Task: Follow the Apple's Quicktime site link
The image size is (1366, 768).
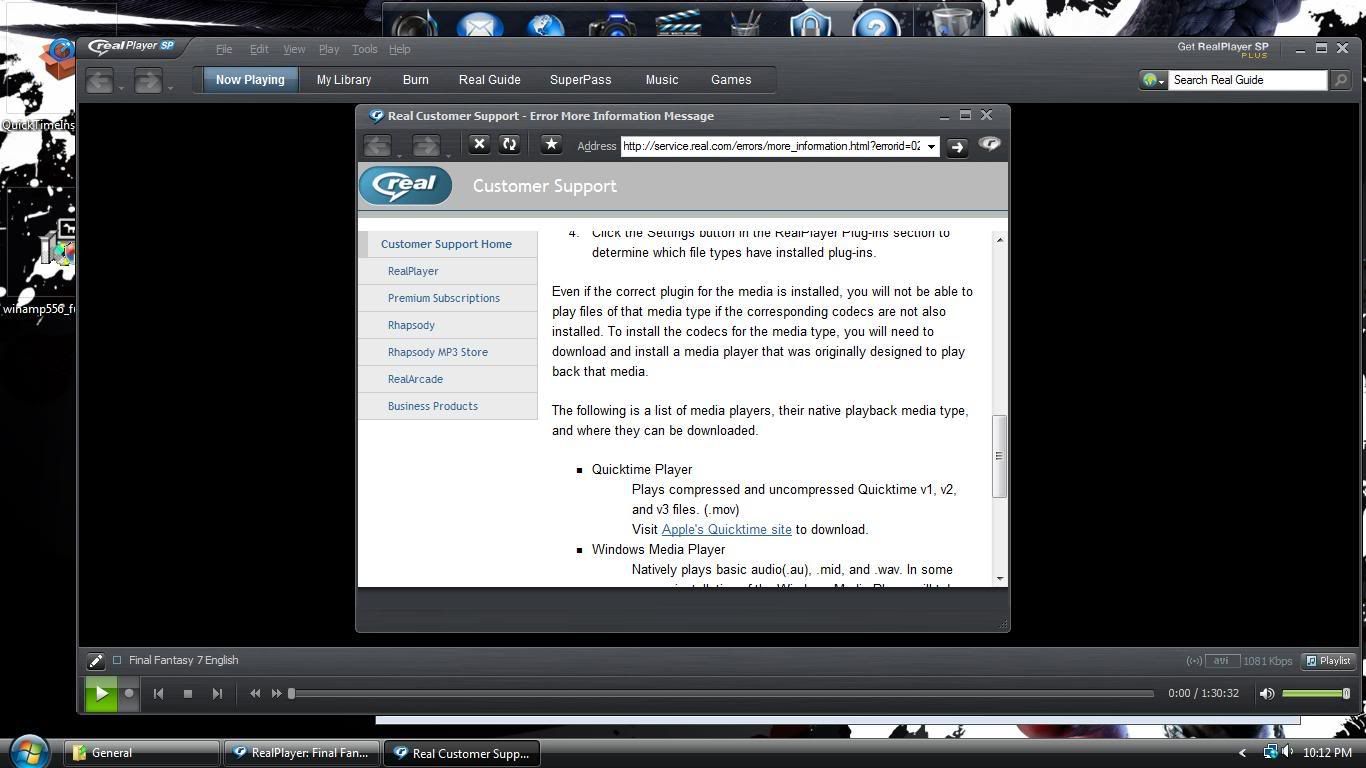Action: (x=726, y=529)
